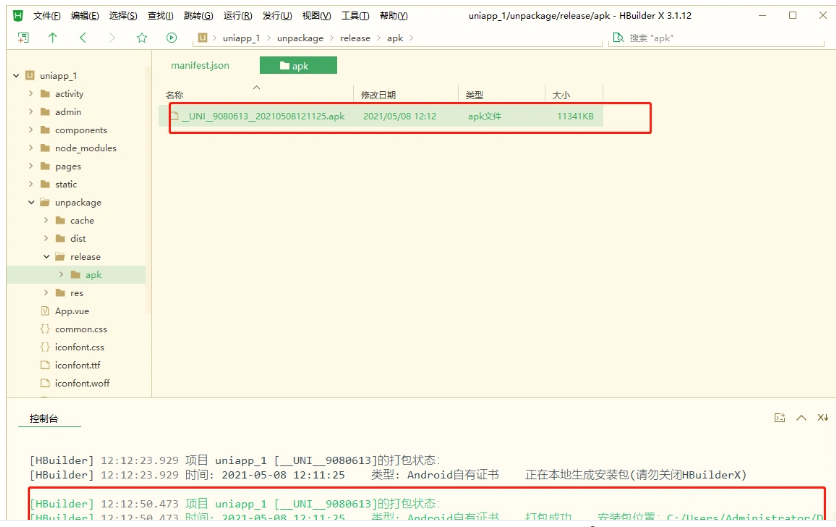Click the new file icon in toolbar

pyautogui.click(x=23, y=38)
